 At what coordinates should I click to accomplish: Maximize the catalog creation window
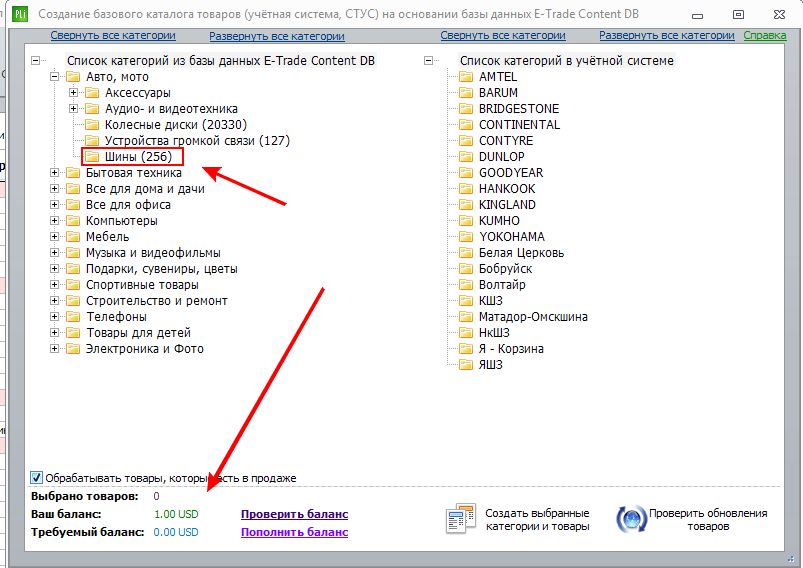point(738,15)
